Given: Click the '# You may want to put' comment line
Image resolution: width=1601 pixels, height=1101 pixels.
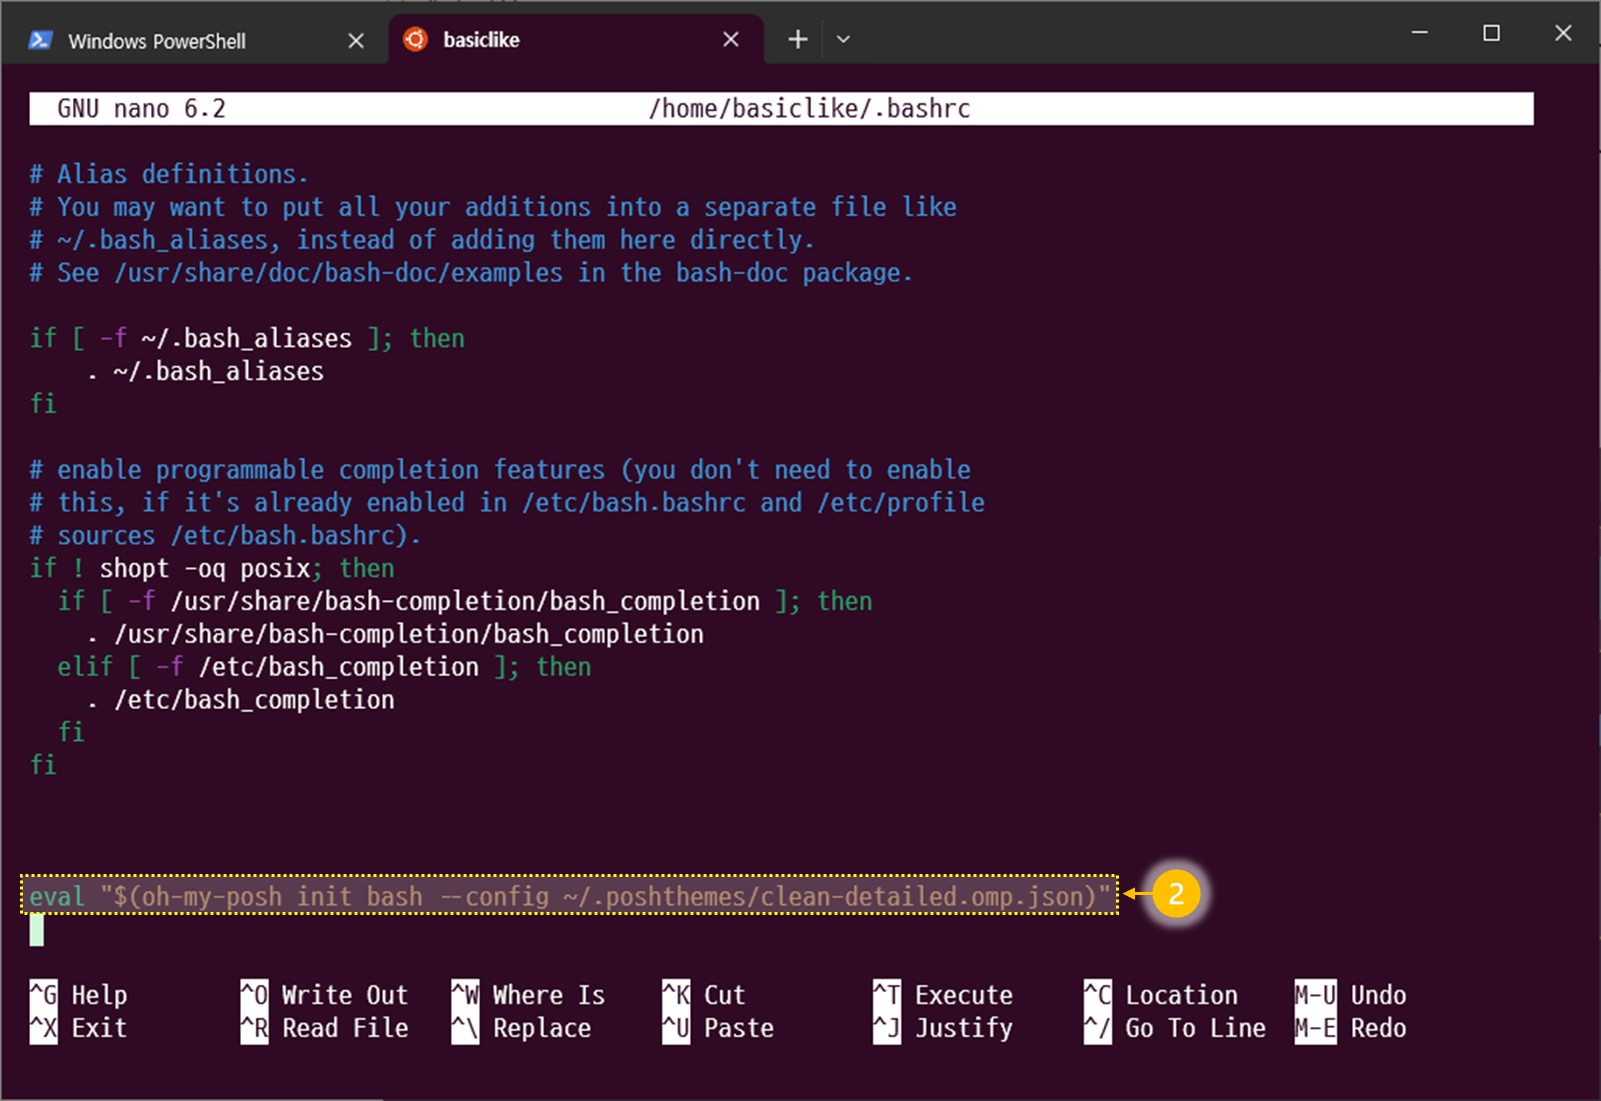Looking at the screenshot, I should 493,207.
